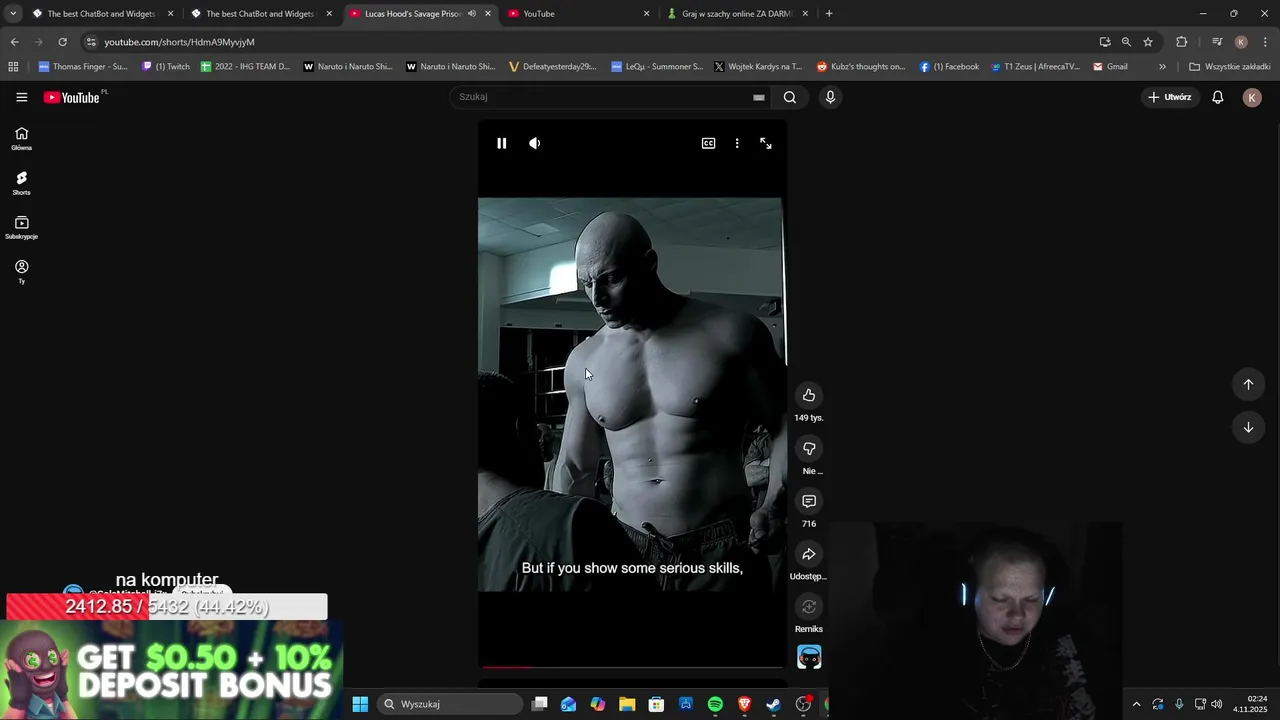Screen dimensions: 1280x720
Task: Open the Defeatyesterday29 bookmark
Action: tap(553, 67)
